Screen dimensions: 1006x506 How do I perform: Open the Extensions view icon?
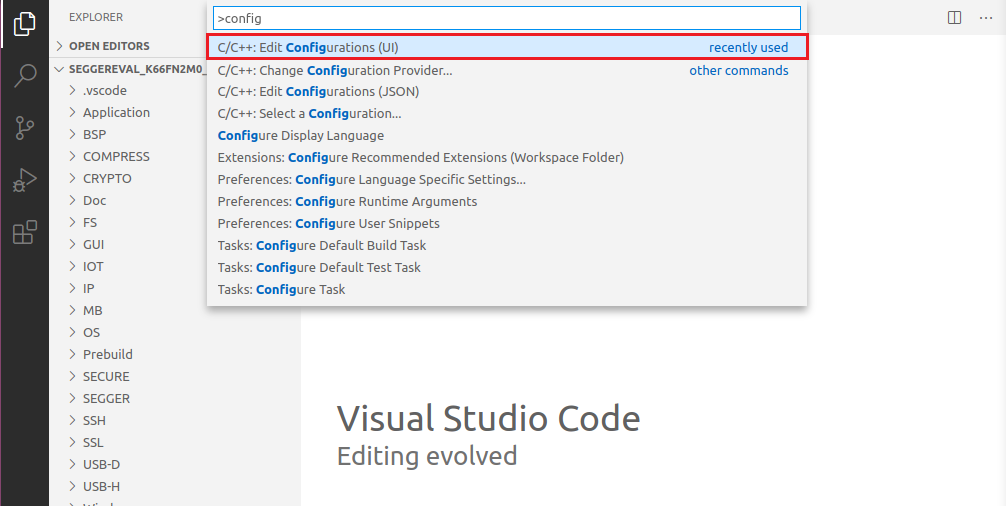24,233
